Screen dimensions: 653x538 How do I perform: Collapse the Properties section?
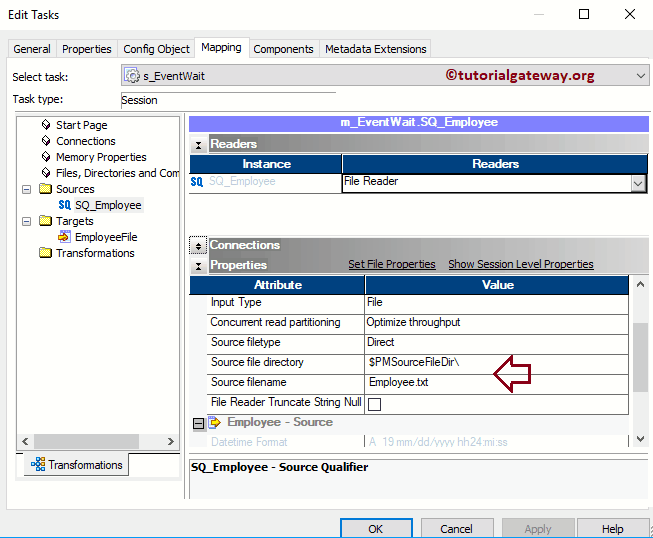(x=199, y=266)
